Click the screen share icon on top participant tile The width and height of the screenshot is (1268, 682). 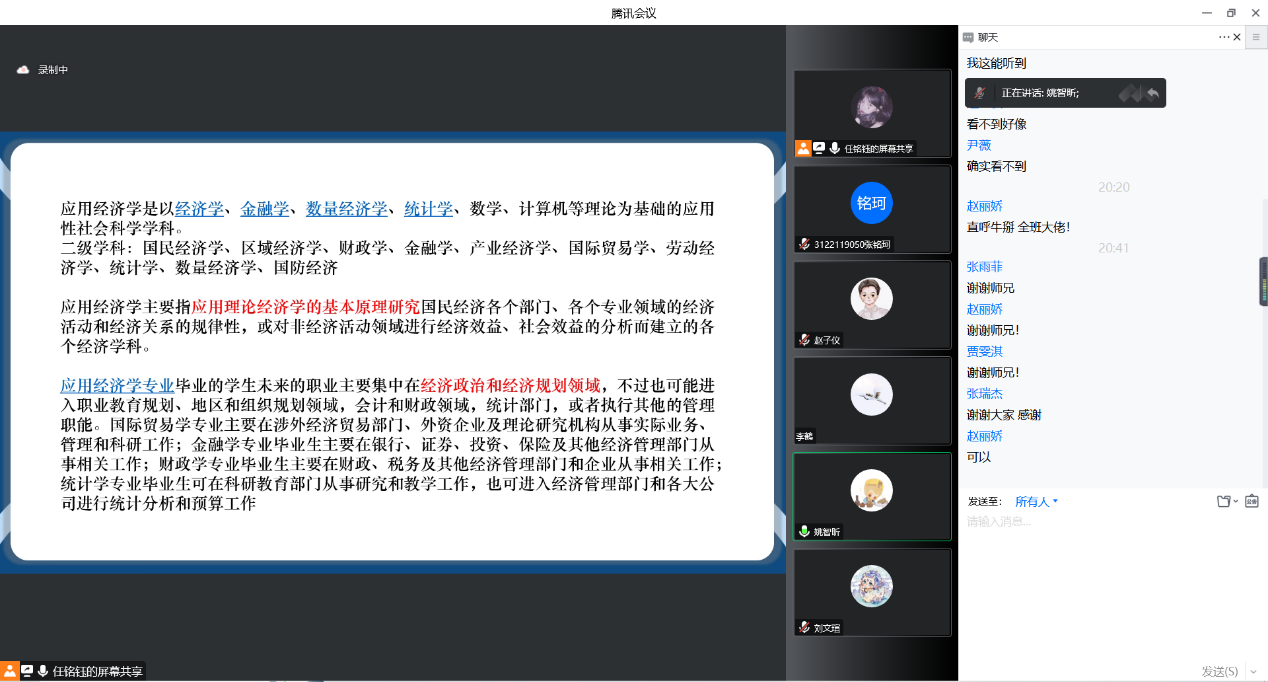(x=819, y=148)
